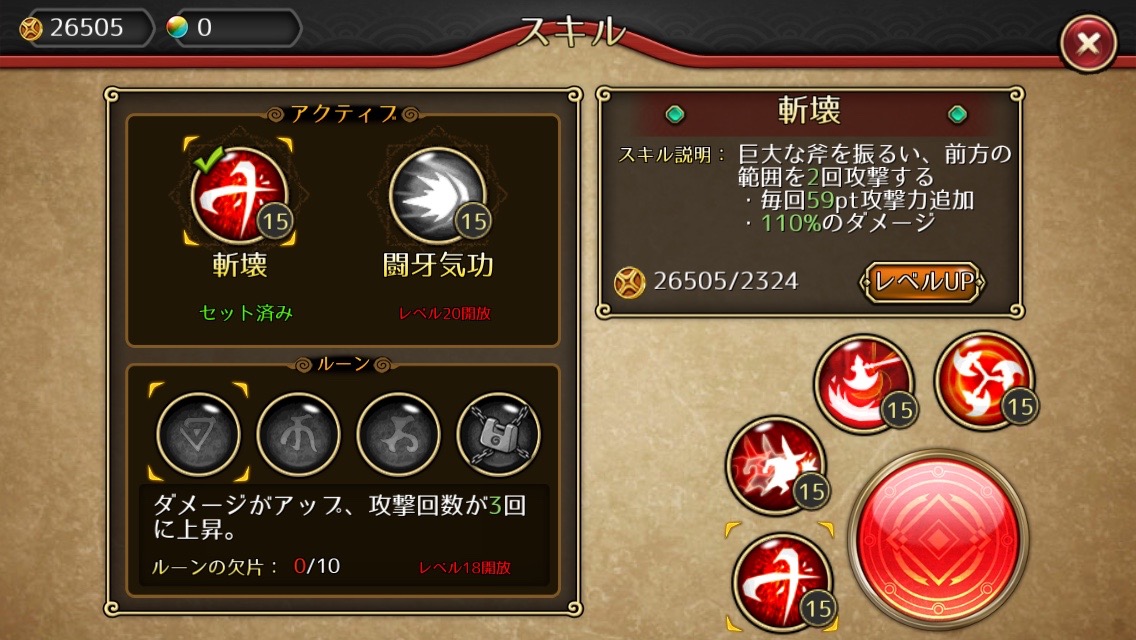Tap the large red main attack button
Screen dimensions: 1136x640
[x=939, y=539]
